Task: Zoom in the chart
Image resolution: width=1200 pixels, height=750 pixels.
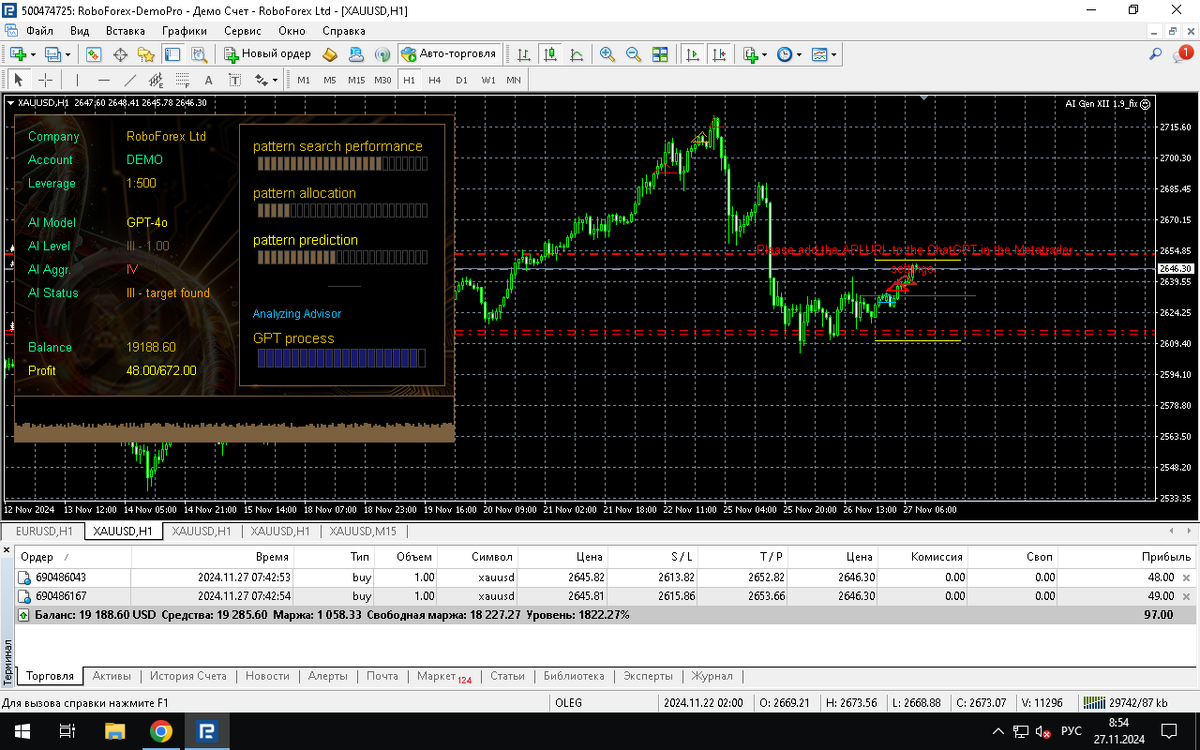Action: [x=607, y=54]
